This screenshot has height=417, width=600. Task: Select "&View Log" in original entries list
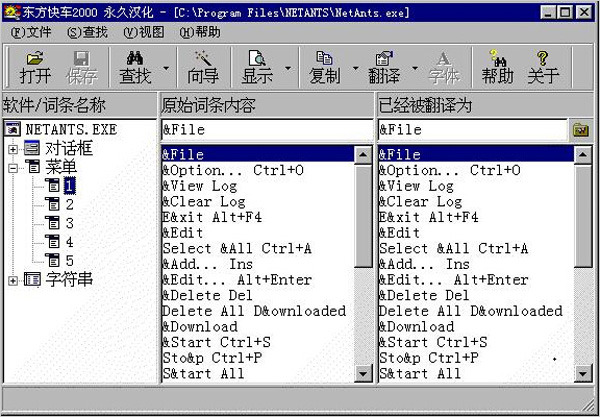click(x=200, y=186)
